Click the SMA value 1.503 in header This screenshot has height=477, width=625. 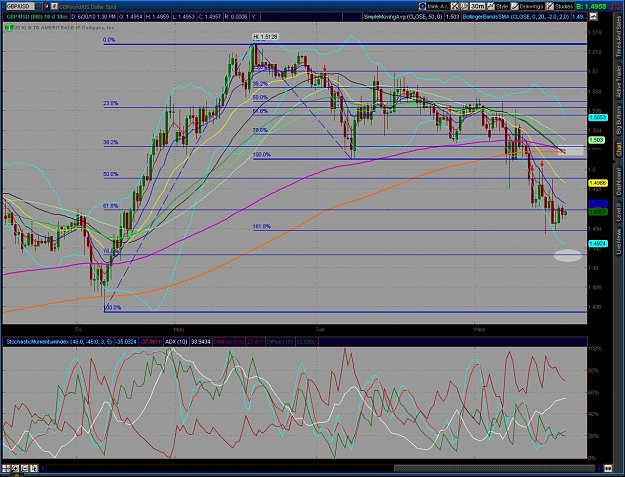452,17
